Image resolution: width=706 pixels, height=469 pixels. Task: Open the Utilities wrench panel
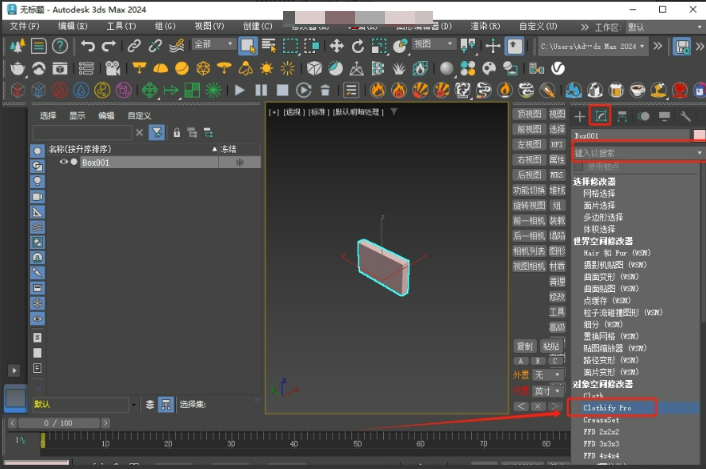pyautogui.click(x=685, y=116)
